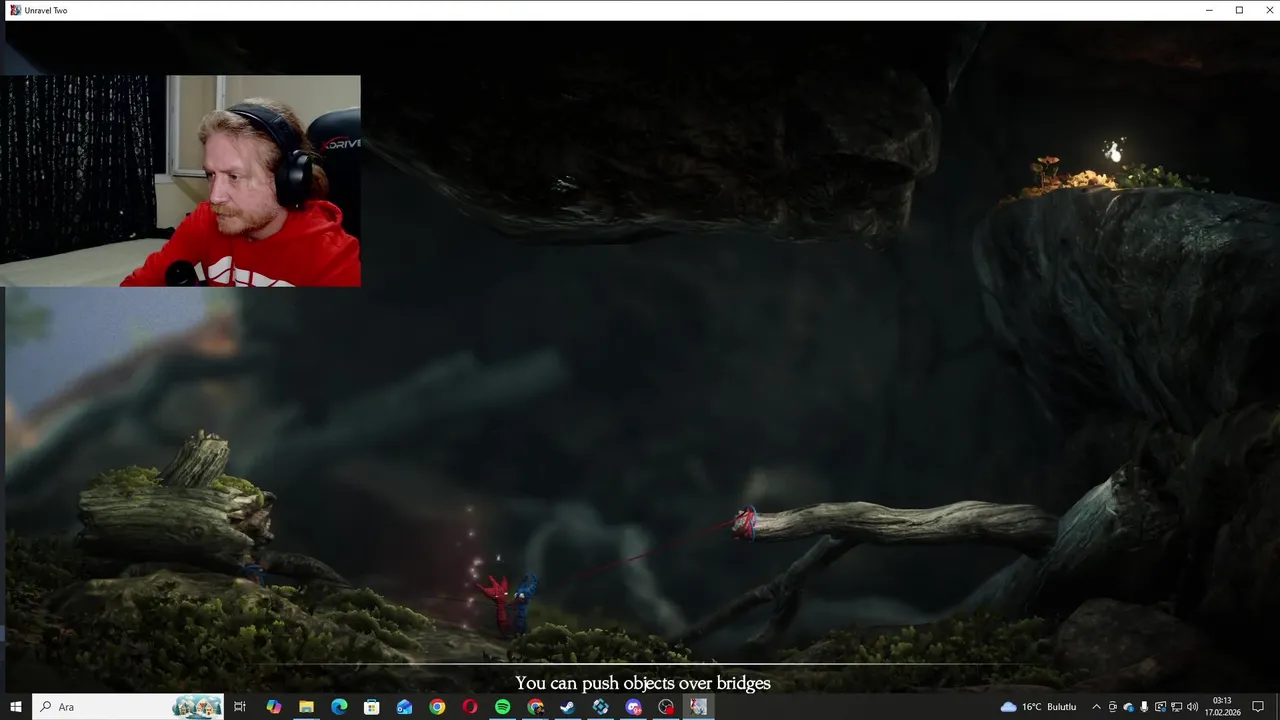Click the subtitle "You can push objects over bridges"
1280x720 pixels.
click(x=643, y=684)
